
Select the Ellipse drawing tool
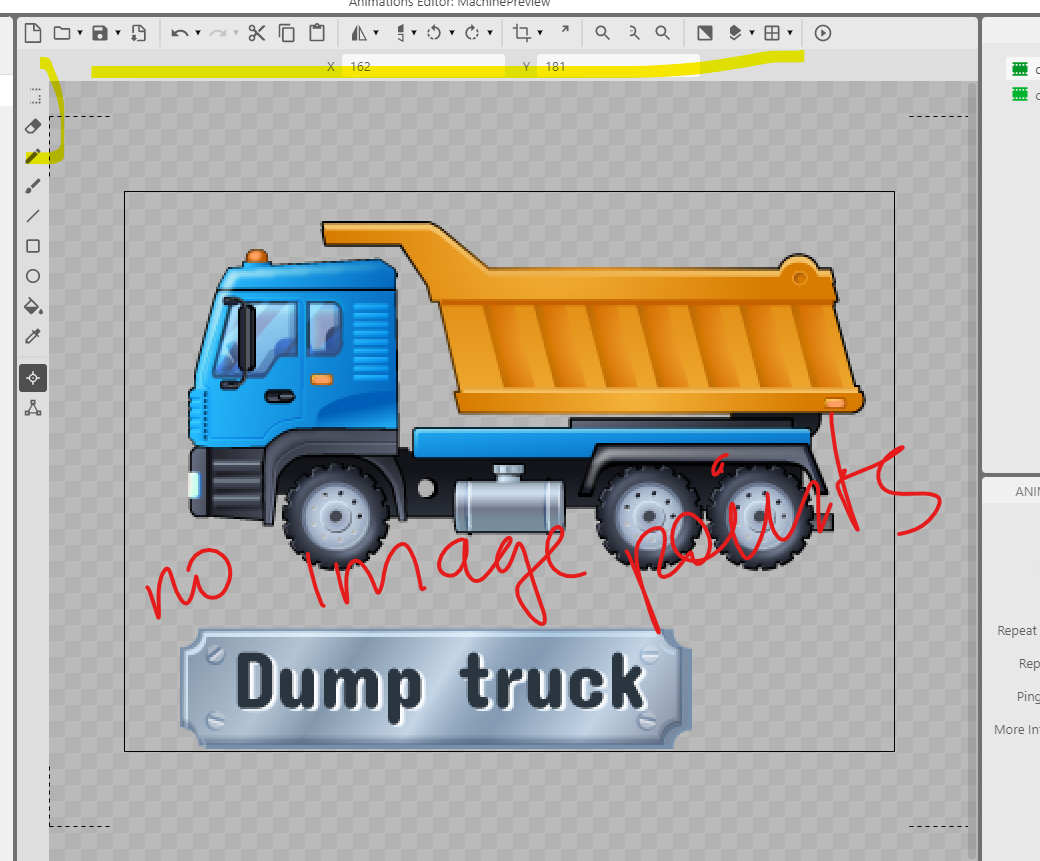click(33, 276)
